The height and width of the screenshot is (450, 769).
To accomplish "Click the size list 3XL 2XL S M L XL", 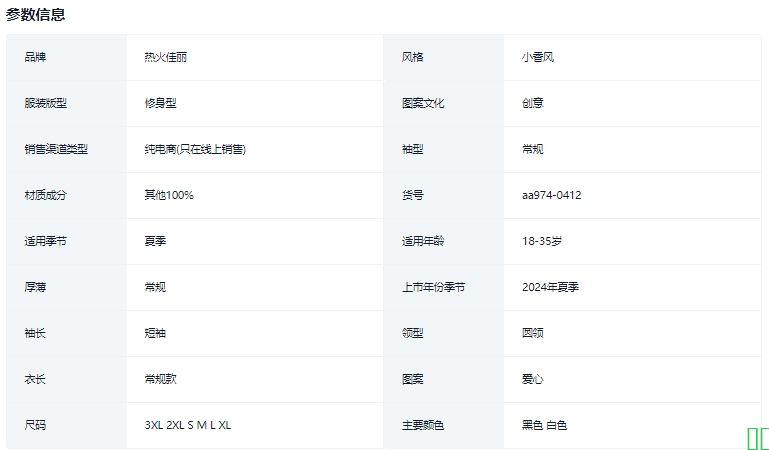I will pos(188,425).
